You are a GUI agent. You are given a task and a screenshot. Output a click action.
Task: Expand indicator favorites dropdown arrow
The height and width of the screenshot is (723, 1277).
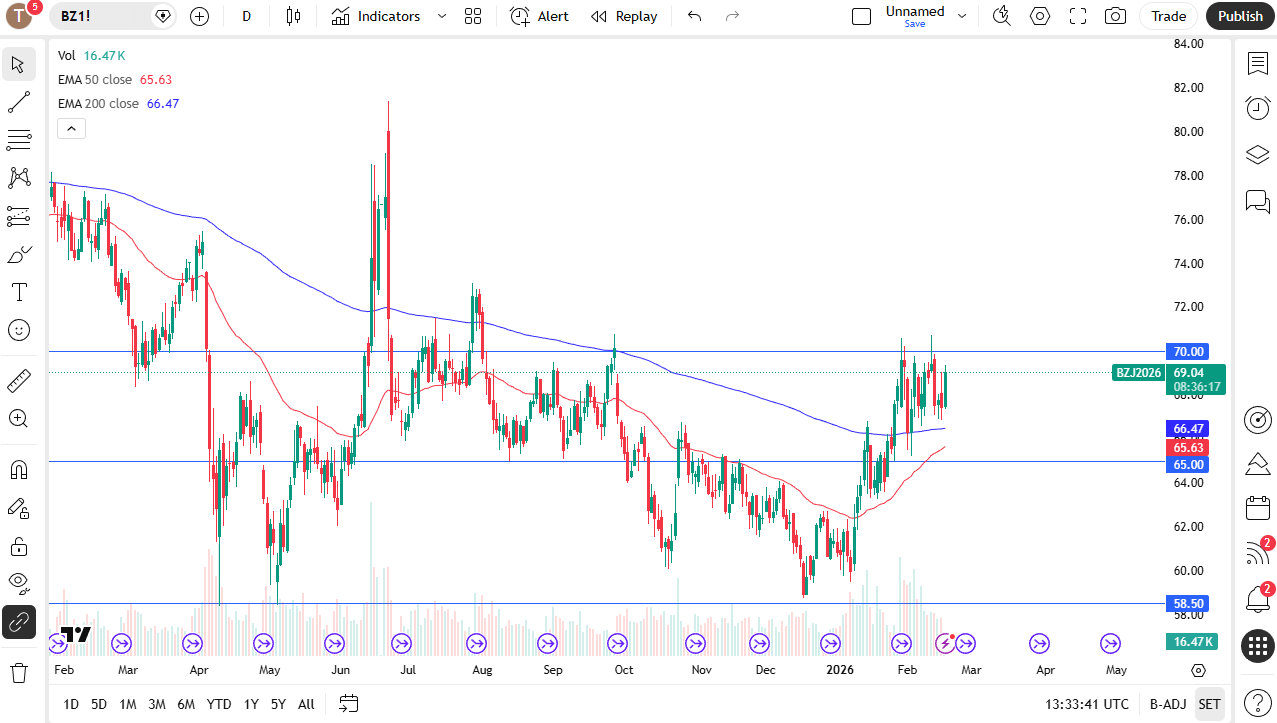[441, 16]
